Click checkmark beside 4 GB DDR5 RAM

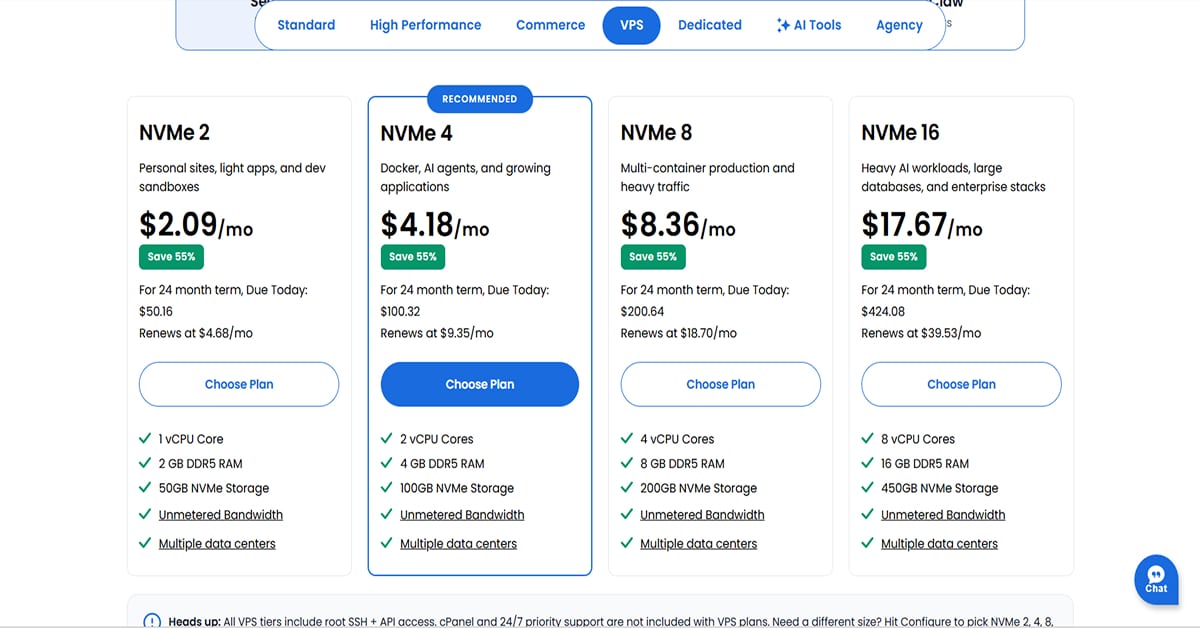(x=387, y=463)
